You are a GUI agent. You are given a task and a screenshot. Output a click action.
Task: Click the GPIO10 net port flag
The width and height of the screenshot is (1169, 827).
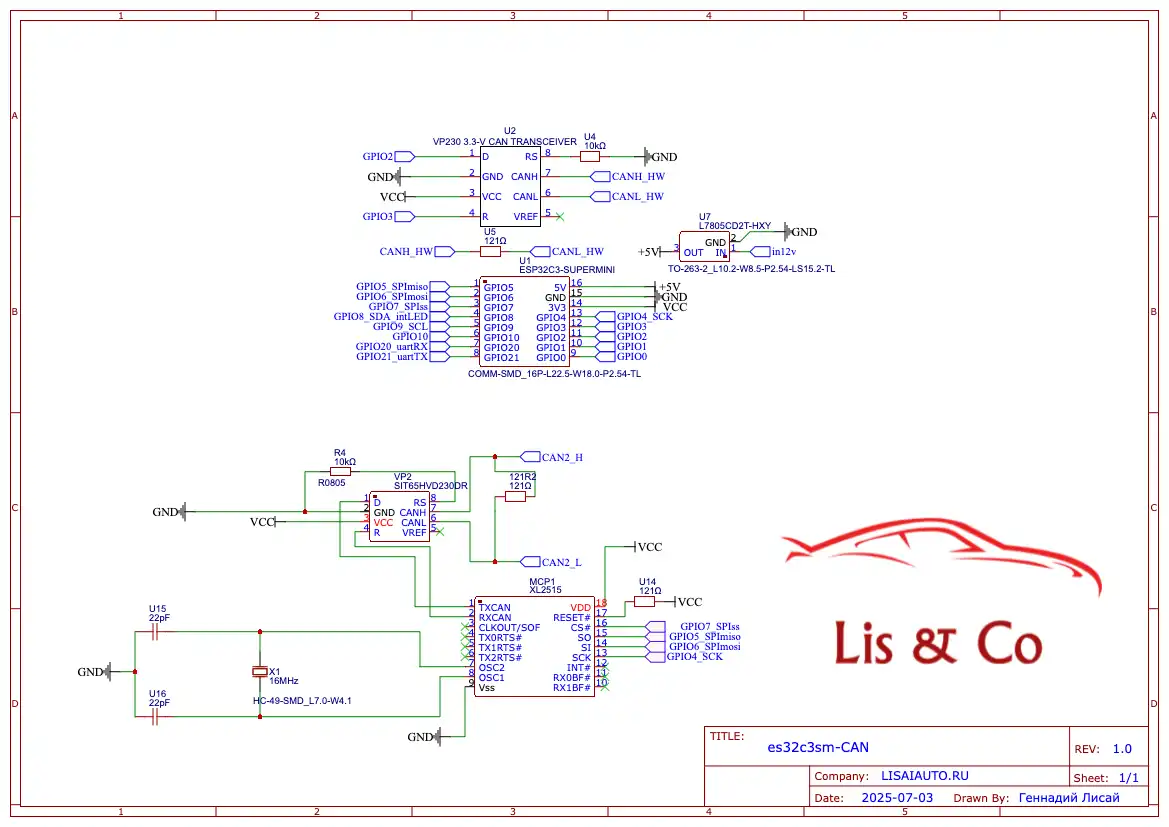point(439,337)
